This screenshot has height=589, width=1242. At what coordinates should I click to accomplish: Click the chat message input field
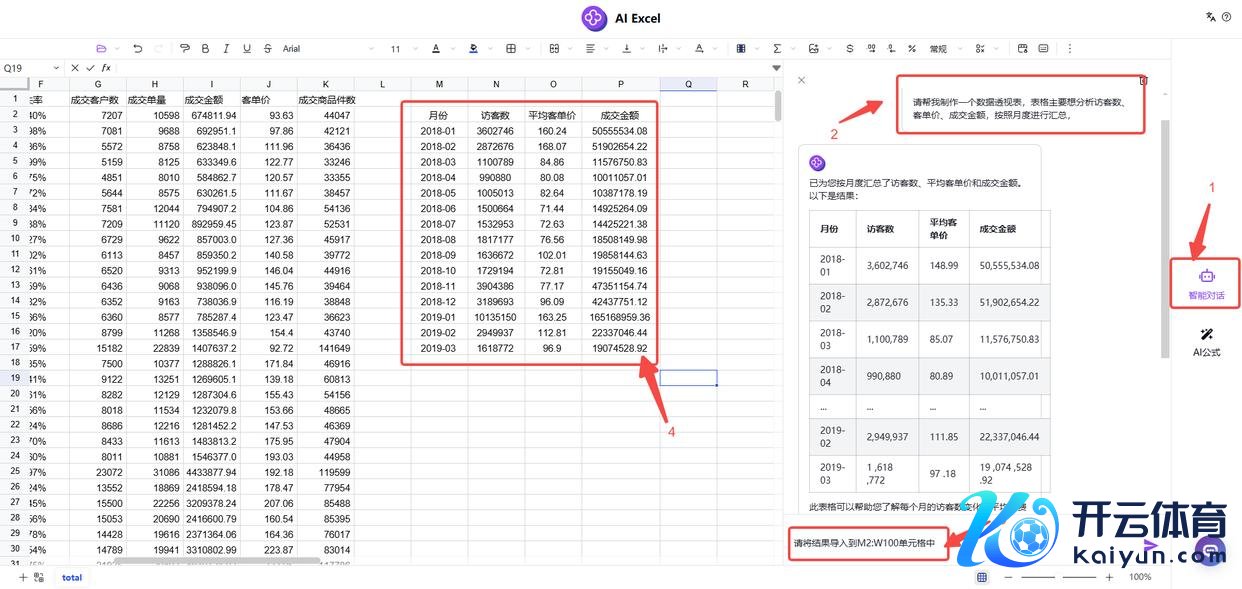[x=866, y=543]
